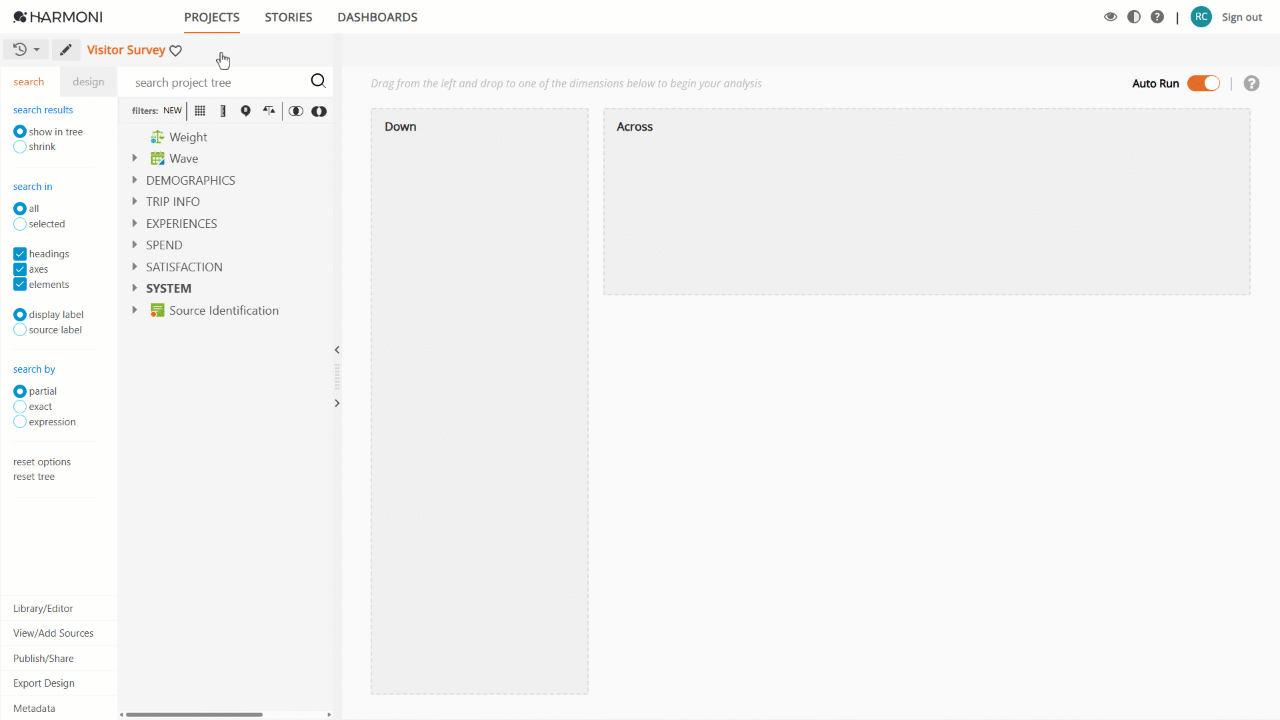Select partial search radio
This screenshot has height=720, width=1280.
20,392
